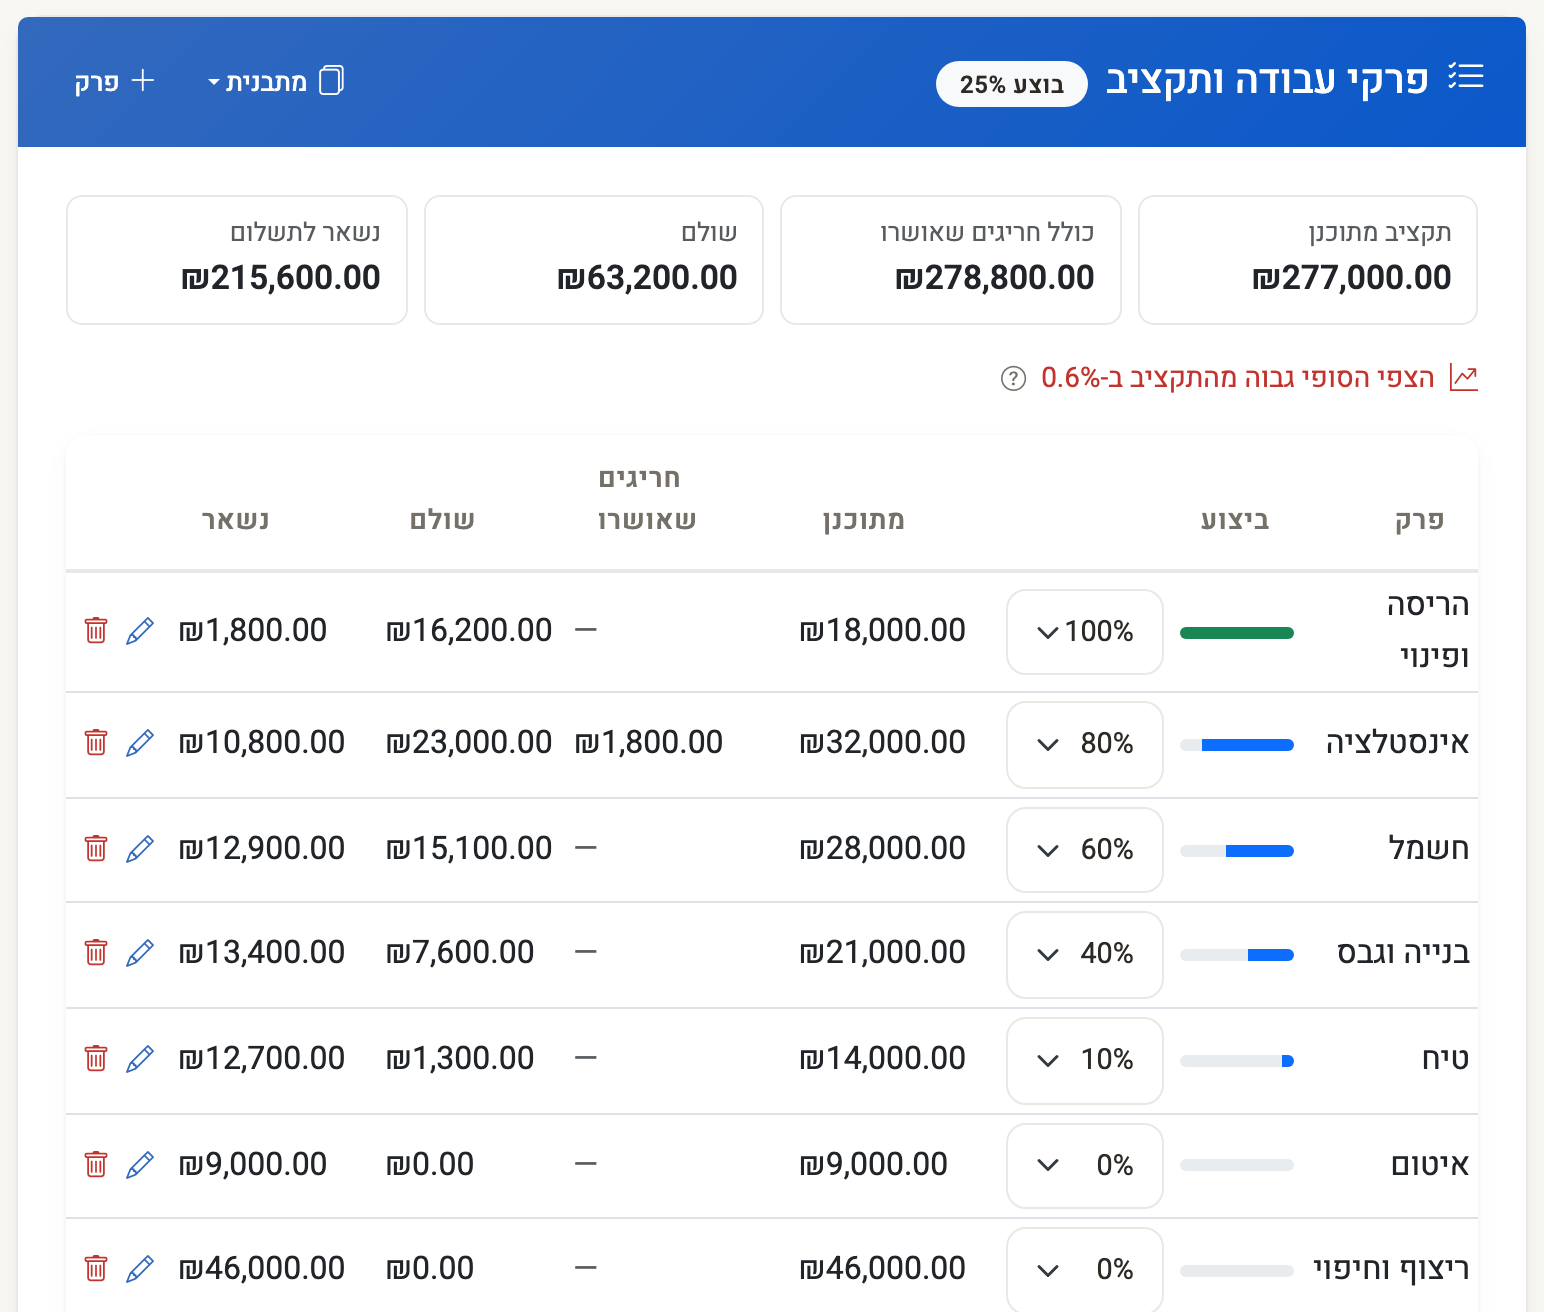Viewport: 1544px width, 1312px height.
Task: Click the חריגים שאושרו column header
Action: pos(646,498)
